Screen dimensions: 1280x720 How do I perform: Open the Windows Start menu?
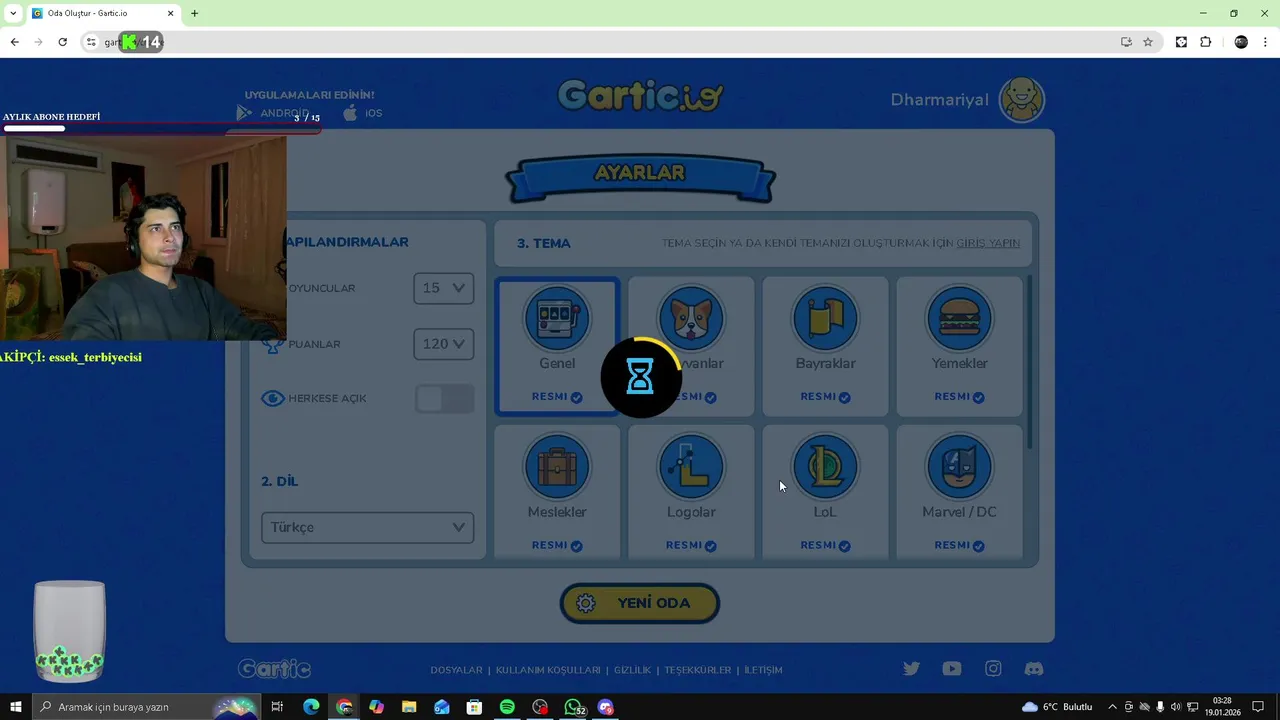(x=15, y=707)
